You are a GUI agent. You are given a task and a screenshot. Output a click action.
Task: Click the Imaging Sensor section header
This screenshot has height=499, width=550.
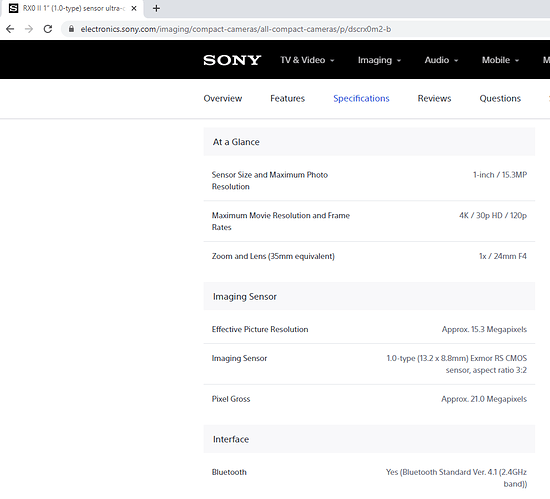point(369,296)
